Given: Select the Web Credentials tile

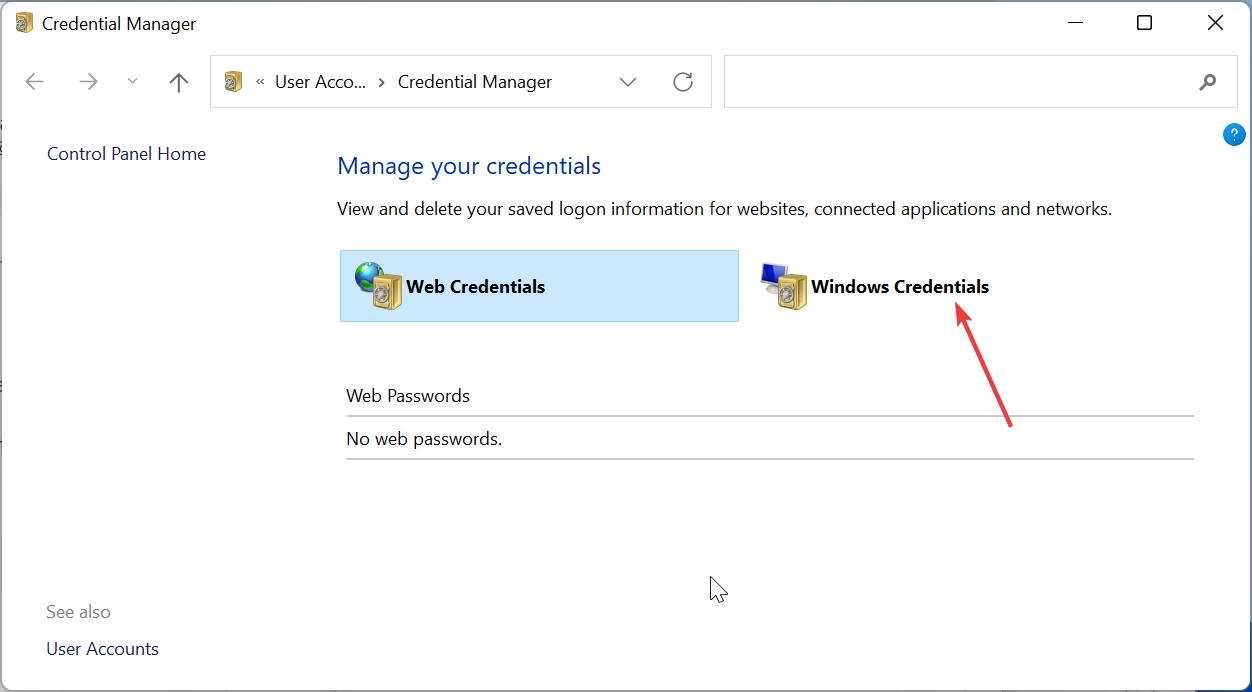Looking at the screenshot, I should [x=539, y=286].
